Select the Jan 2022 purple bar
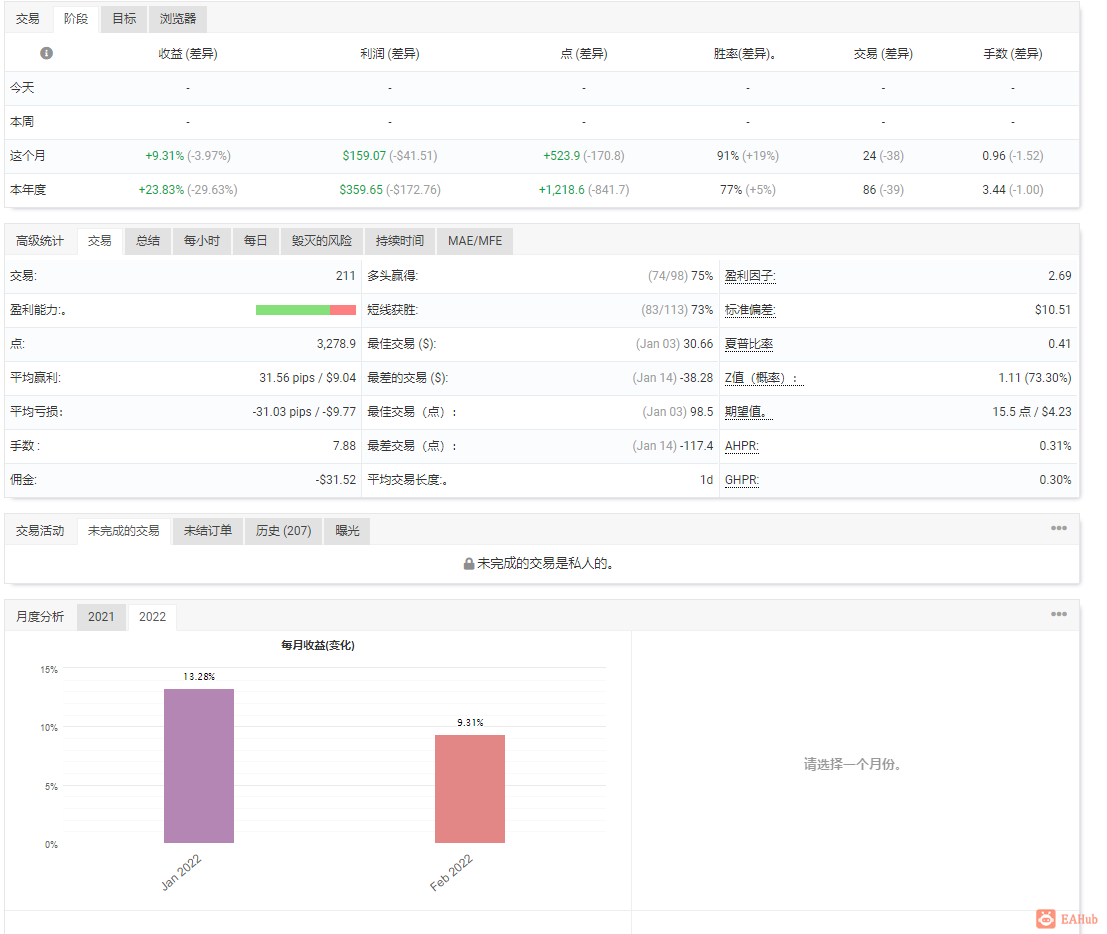The height and width of the screenshot is (934, 1107). coord(199,766)
